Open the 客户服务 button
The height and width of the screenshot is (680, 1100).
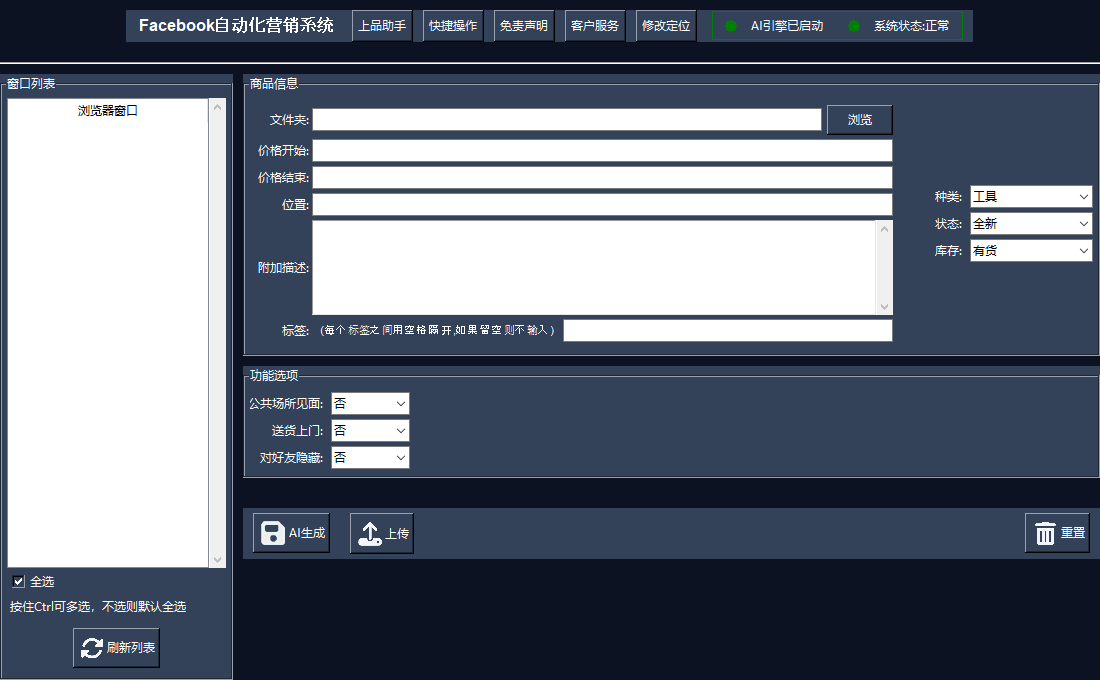tap(595, 26)
